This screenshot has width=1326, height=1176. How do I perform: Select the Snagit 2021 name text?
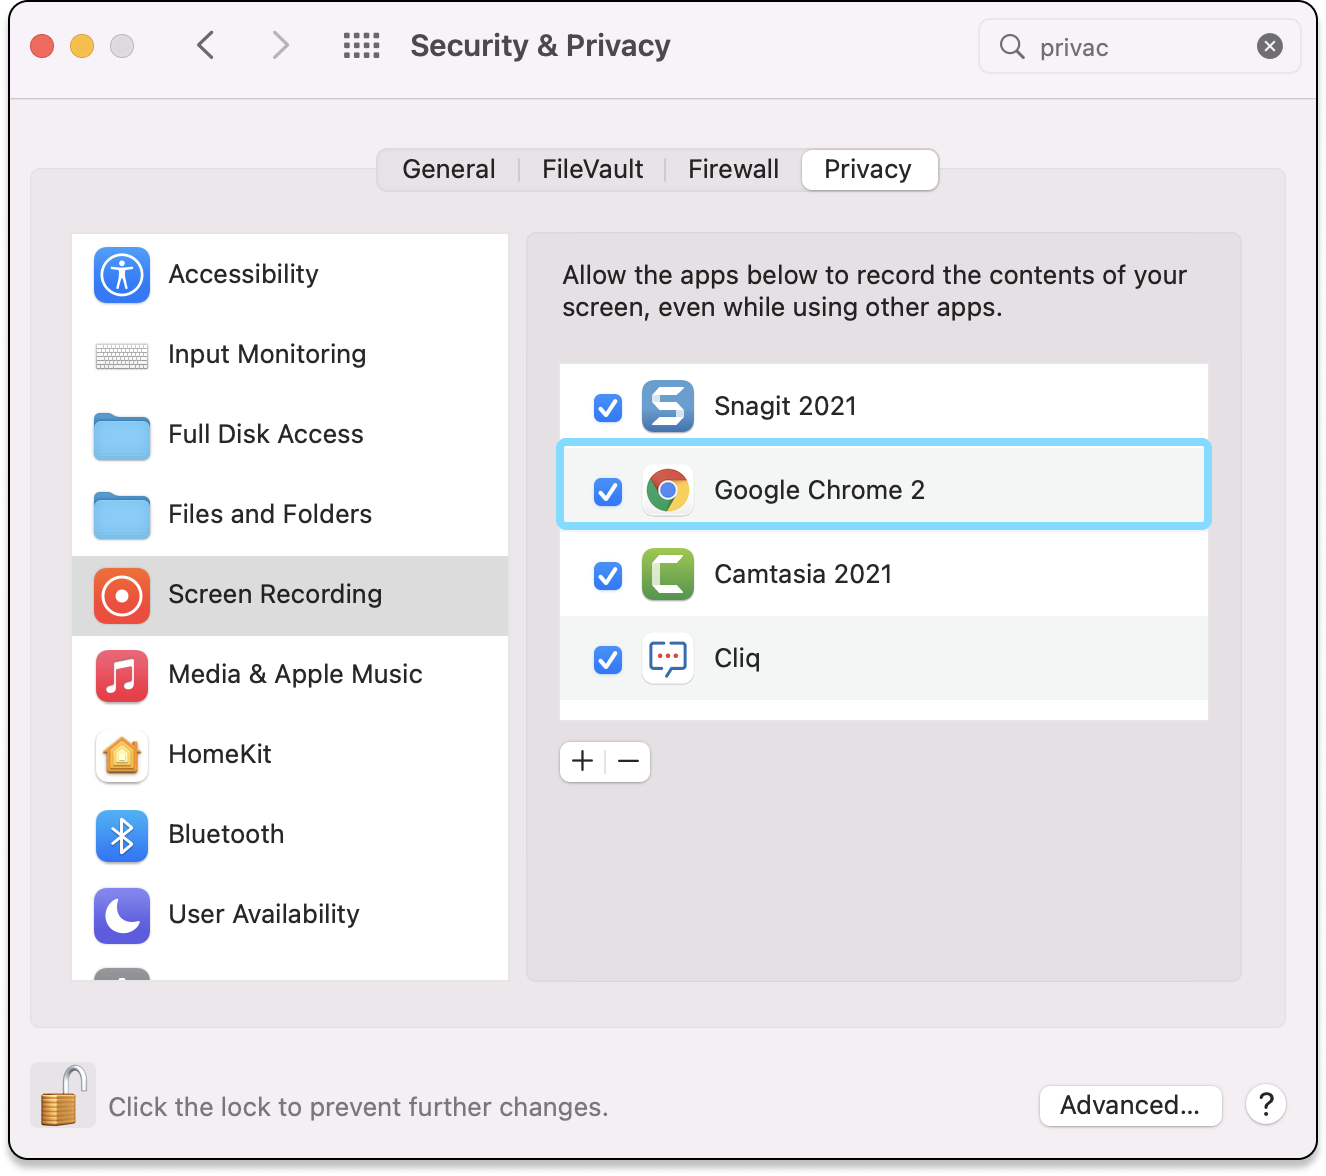(786, 406)
